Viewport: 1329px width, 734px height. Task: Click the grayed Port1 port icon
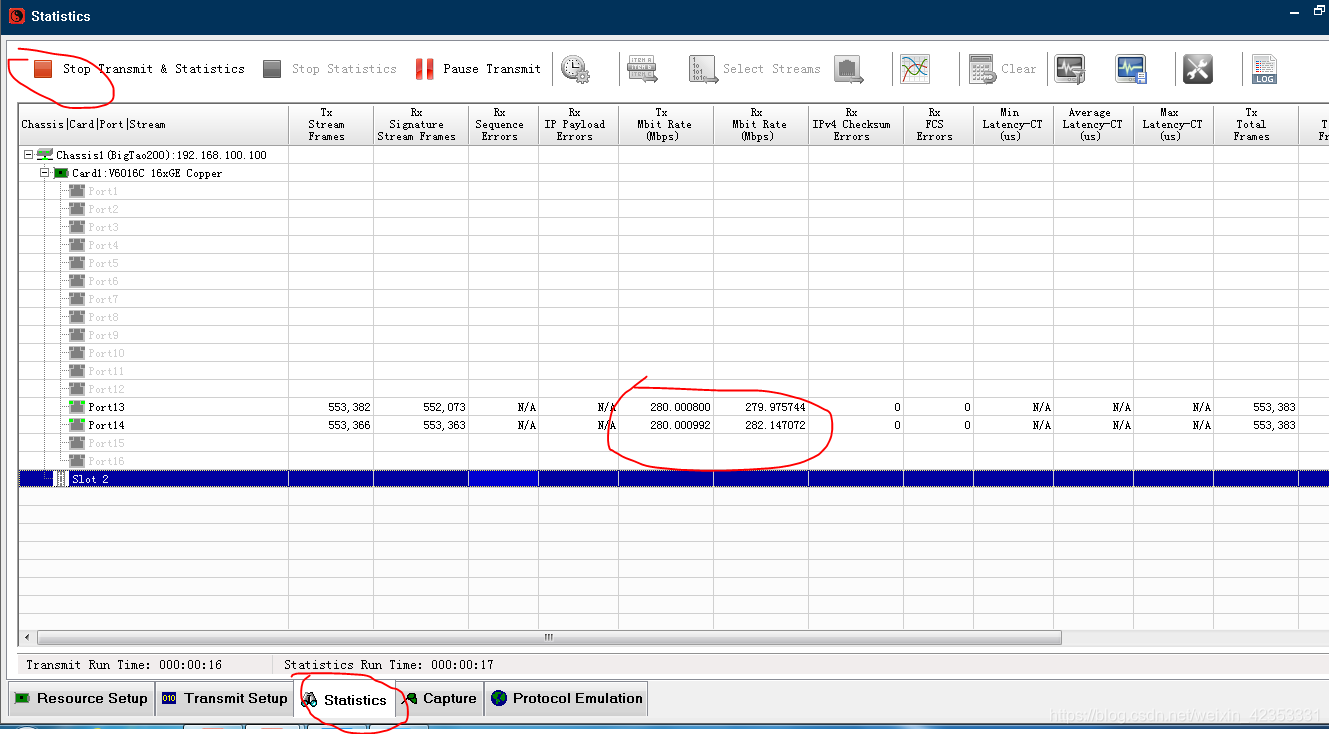click(77, 191)
